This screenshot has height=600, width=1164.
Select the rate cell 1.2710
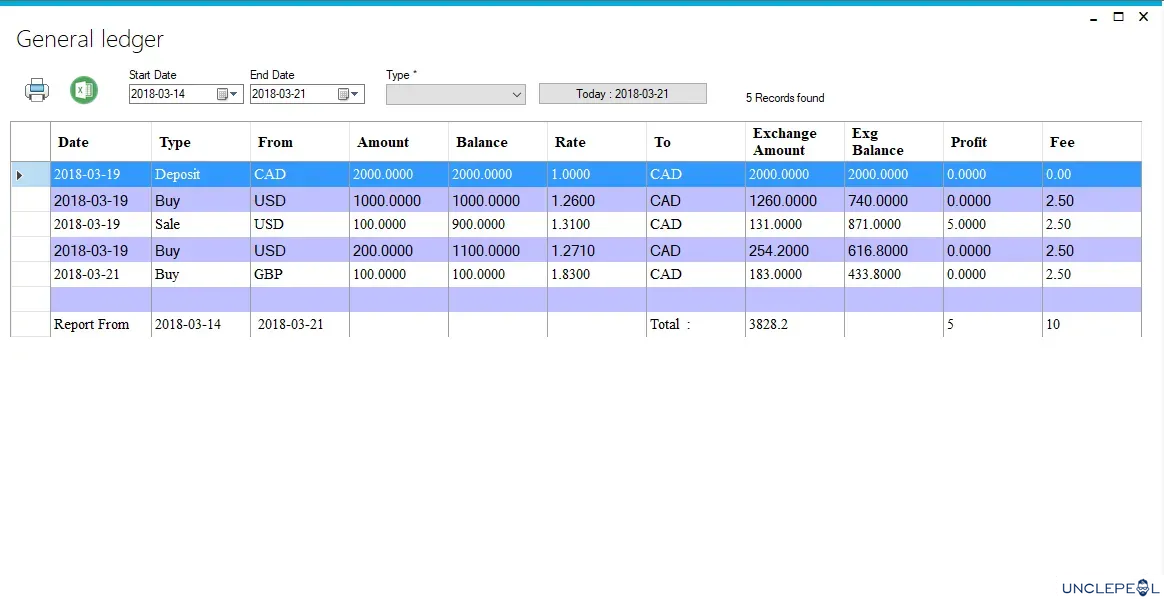click(x=597, y=250)
